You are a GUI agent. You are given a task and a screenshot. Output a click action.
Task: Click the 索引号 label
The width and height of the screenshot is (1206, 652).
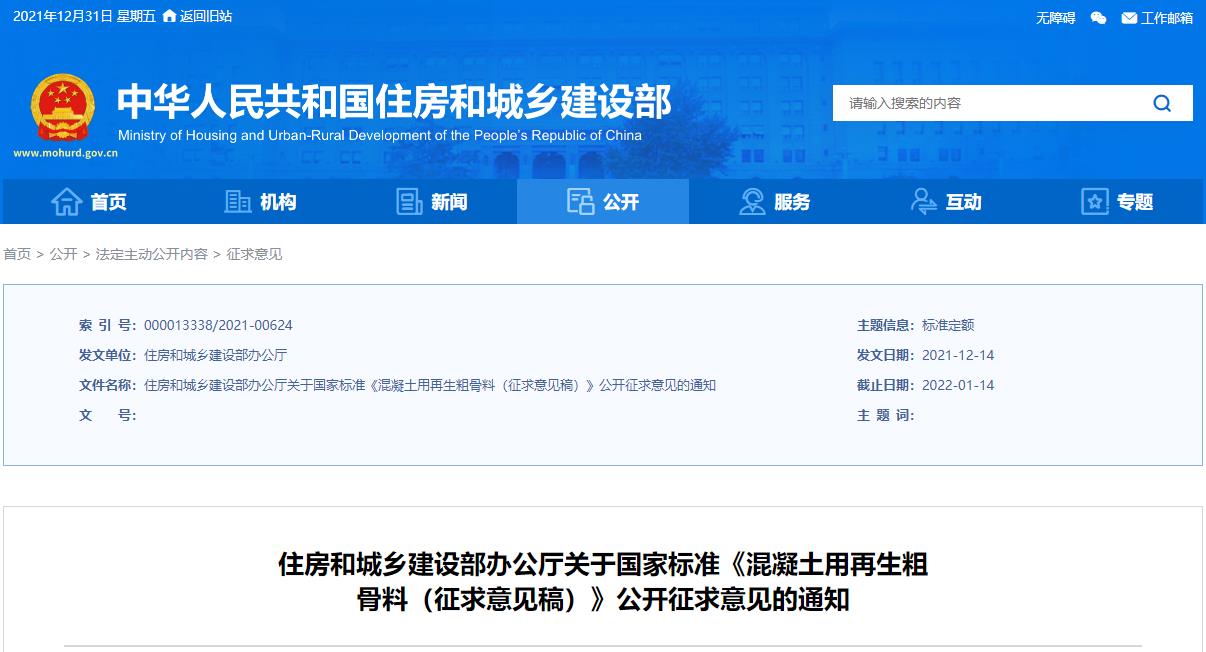coord(107,325)
